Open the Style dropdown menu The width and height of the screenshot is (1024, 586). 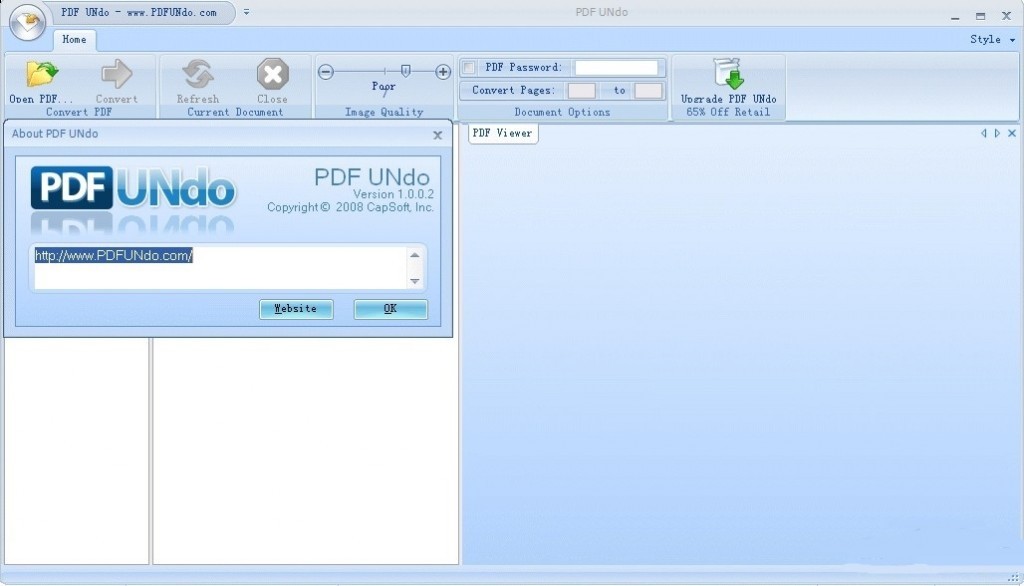click(992, 39)
